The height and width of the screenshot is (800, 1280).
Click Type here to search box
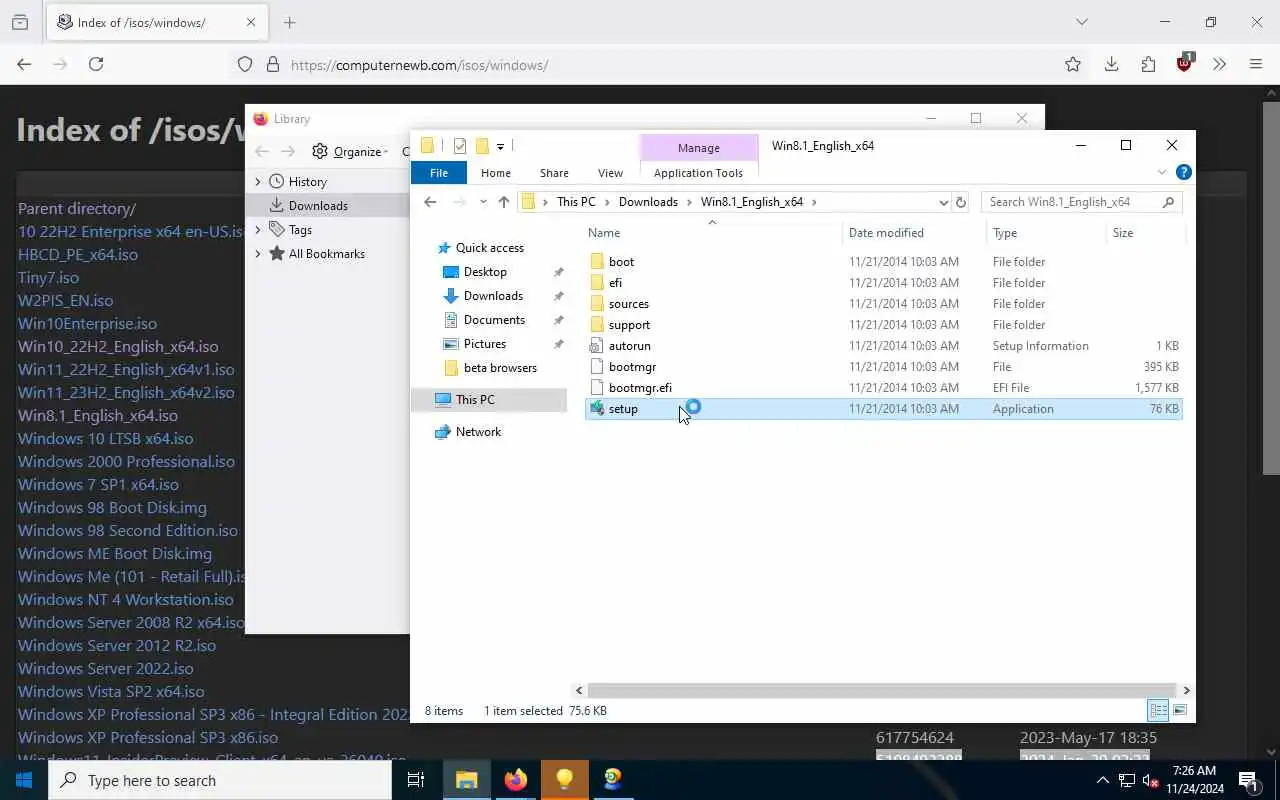tap(220, 780)
